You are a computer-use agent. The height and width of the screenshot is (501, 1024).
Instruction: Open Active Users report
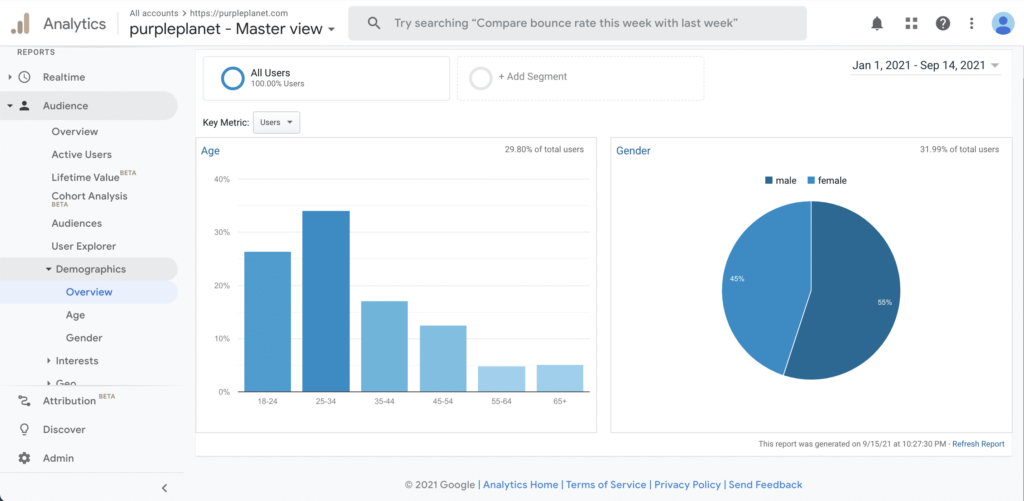coord(82,154)
